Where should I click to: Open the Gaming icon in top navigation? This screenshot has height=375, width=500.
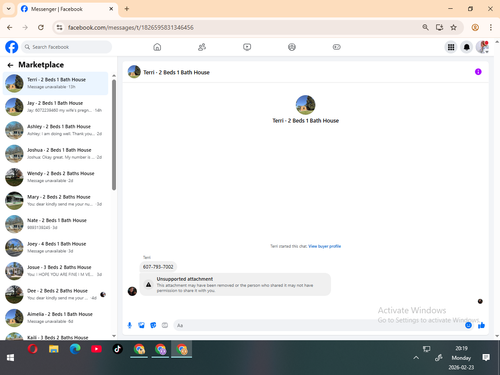tap(337, 47)
